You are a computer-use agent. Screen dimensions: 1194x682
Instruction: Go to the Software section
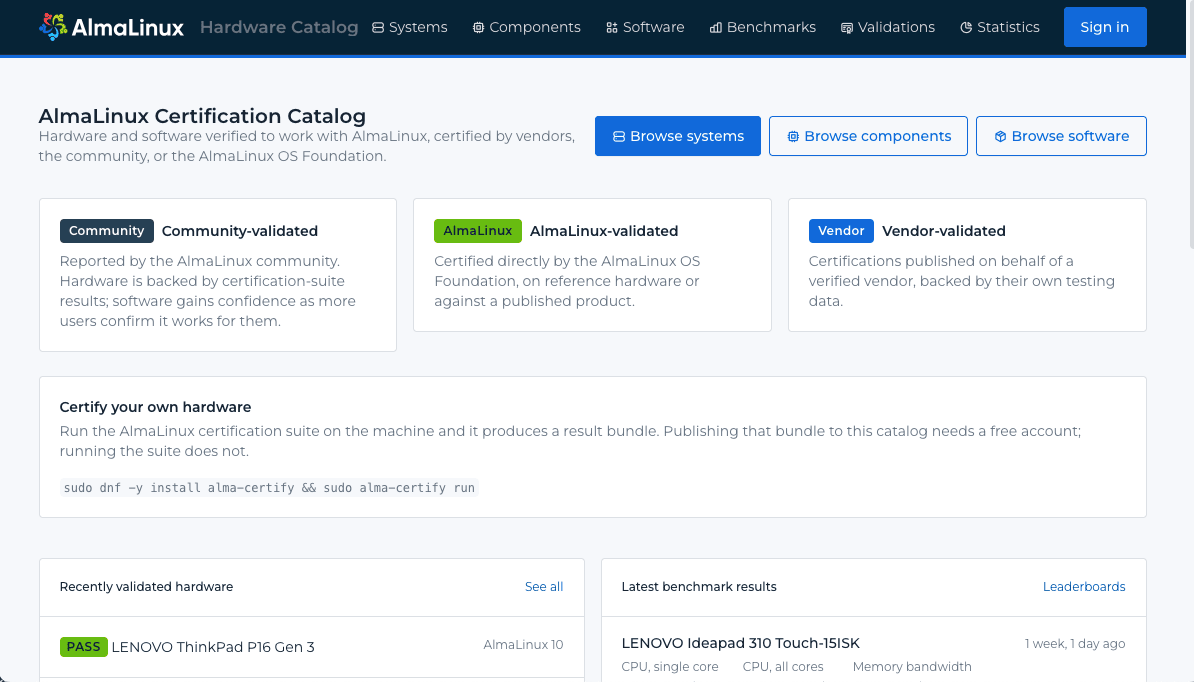pyautogui.click(x=645, y=27)
